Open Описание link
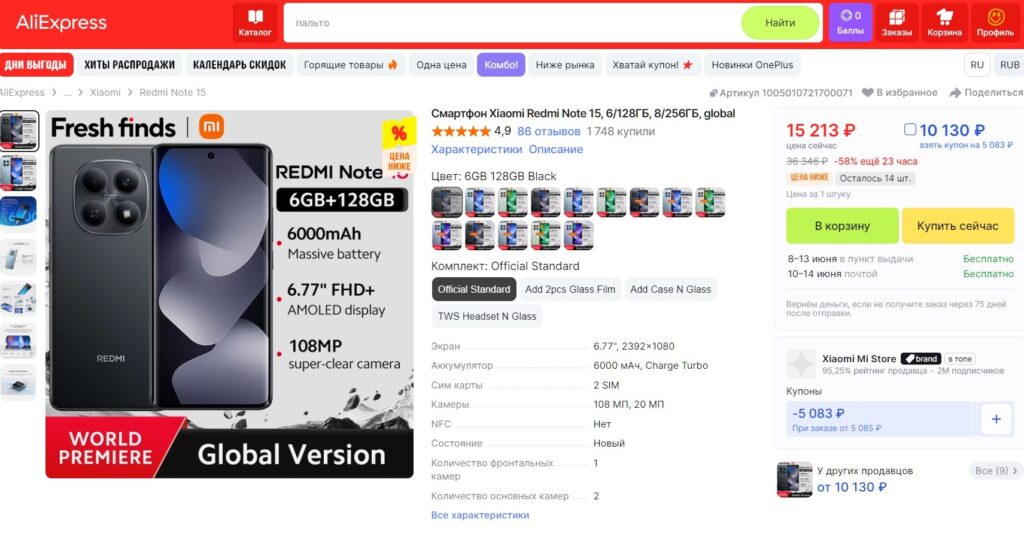 pyautogui.click(x=556, y=150)
